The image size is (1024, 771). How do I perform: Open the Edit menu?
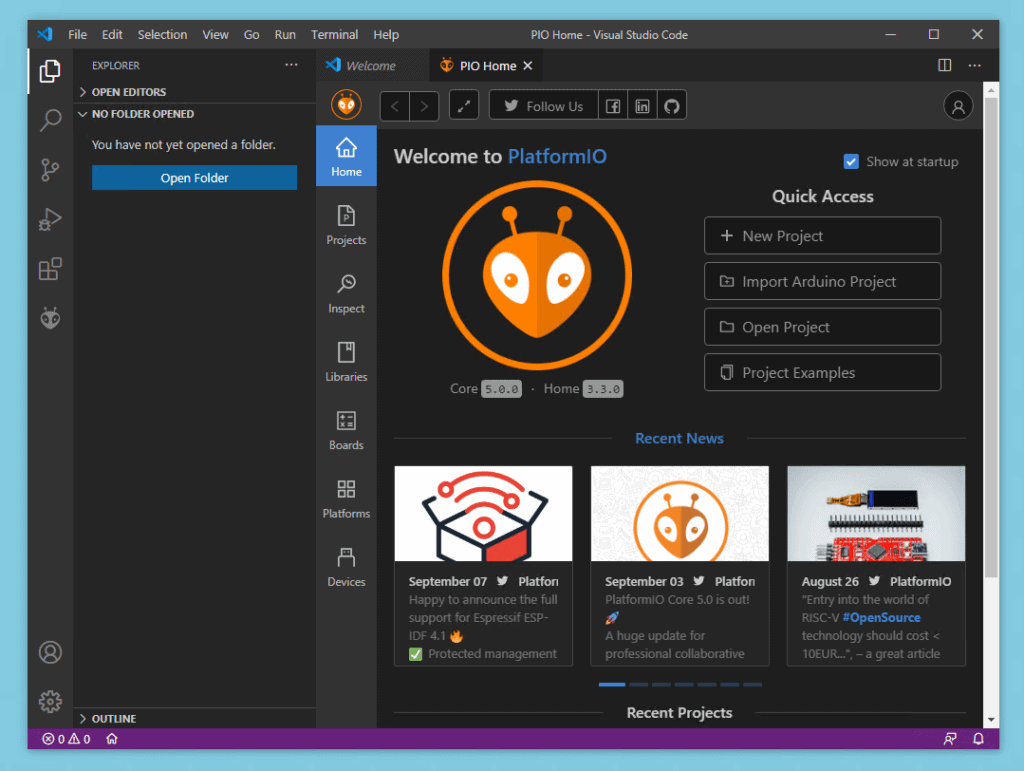pyautogui.click(x=112, y=35)
